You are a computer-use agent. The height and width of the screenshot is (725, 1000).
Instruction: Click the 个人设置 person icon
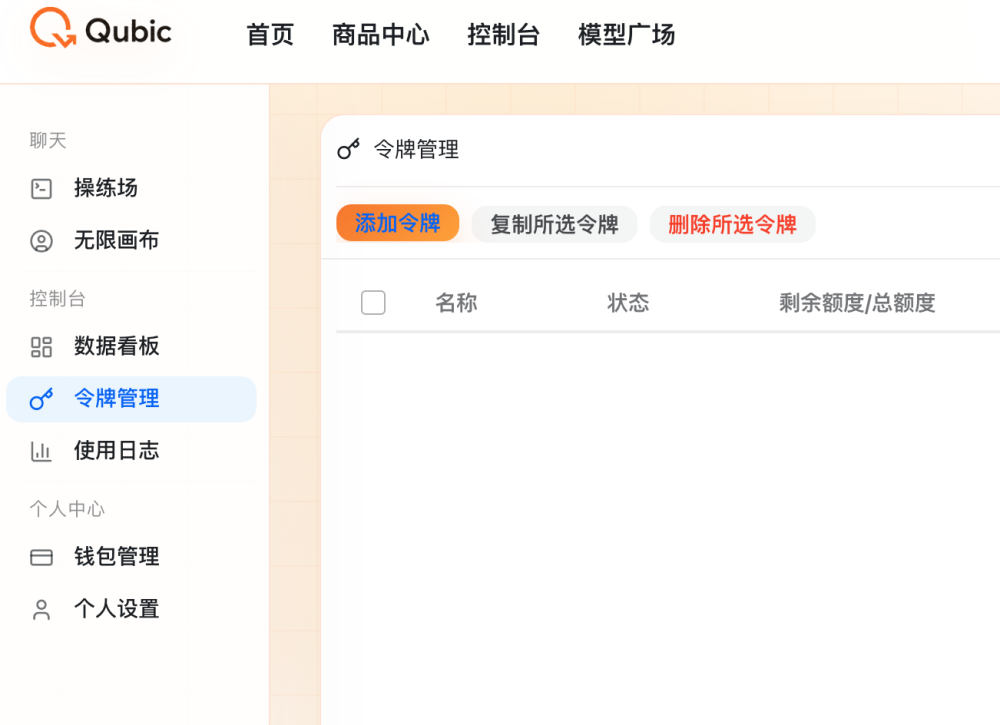(x=41, y=610)
